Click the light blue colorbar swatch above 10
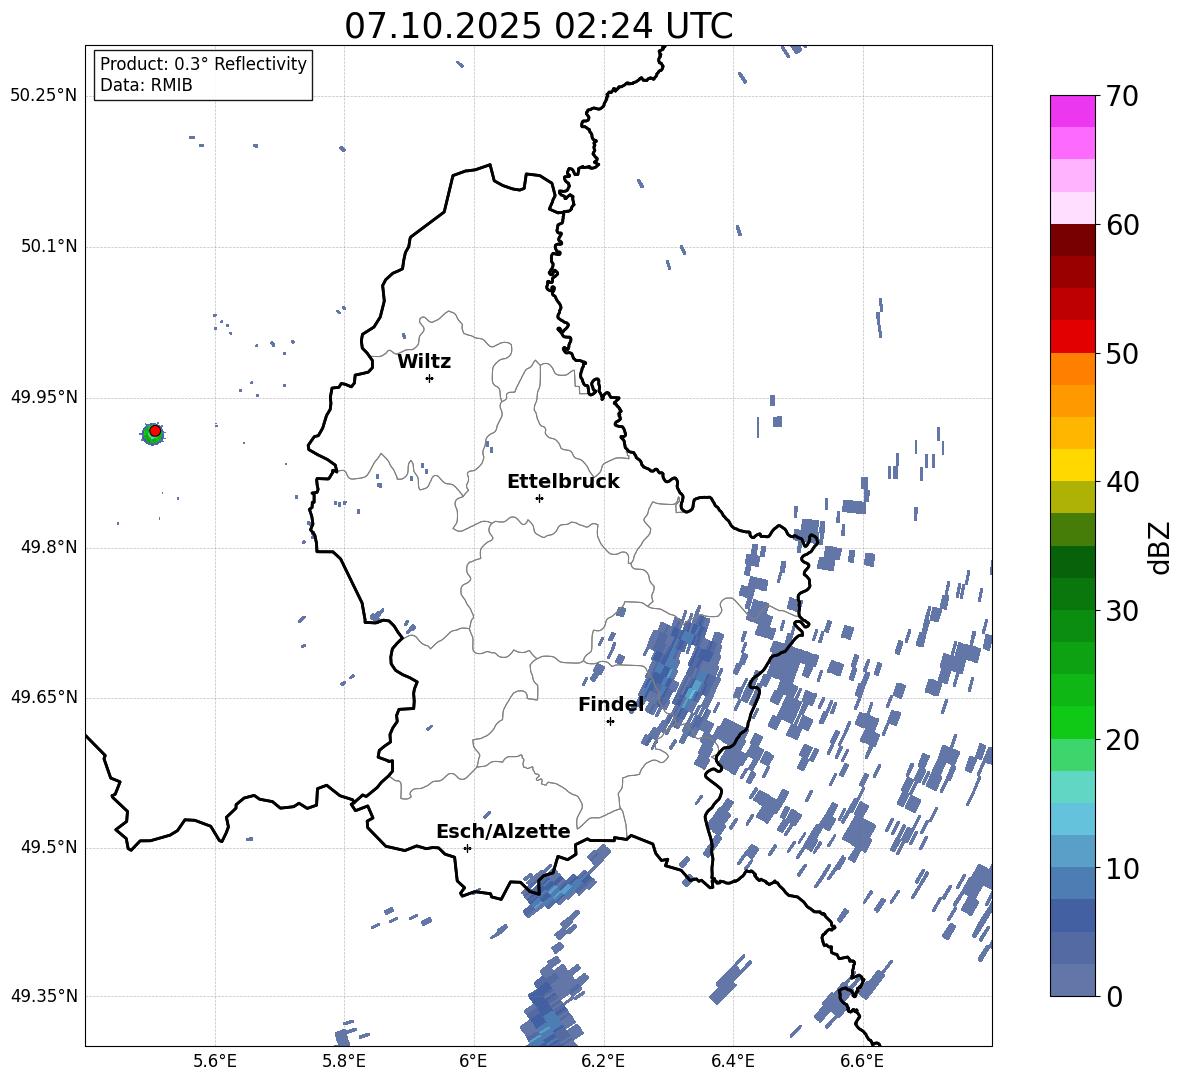This screenshot has width=1184, height=1081. [x=1072, y=851]
